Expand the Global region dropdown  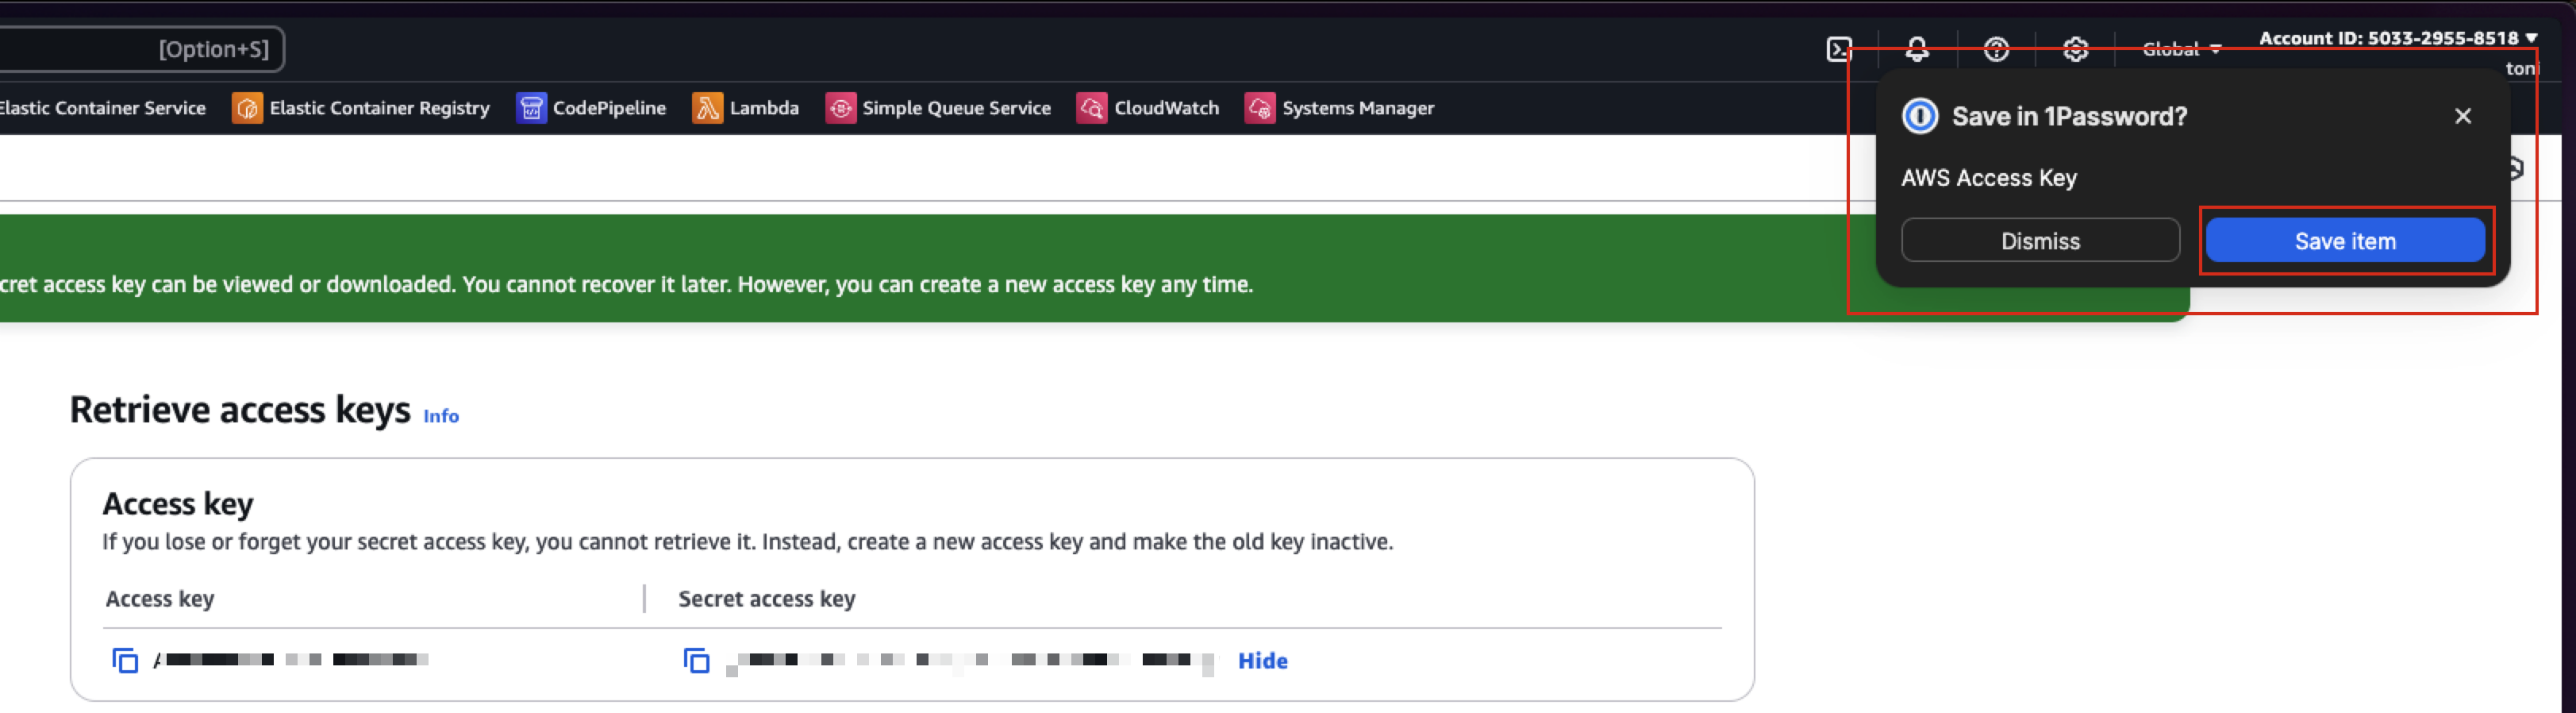[2180, 49]
